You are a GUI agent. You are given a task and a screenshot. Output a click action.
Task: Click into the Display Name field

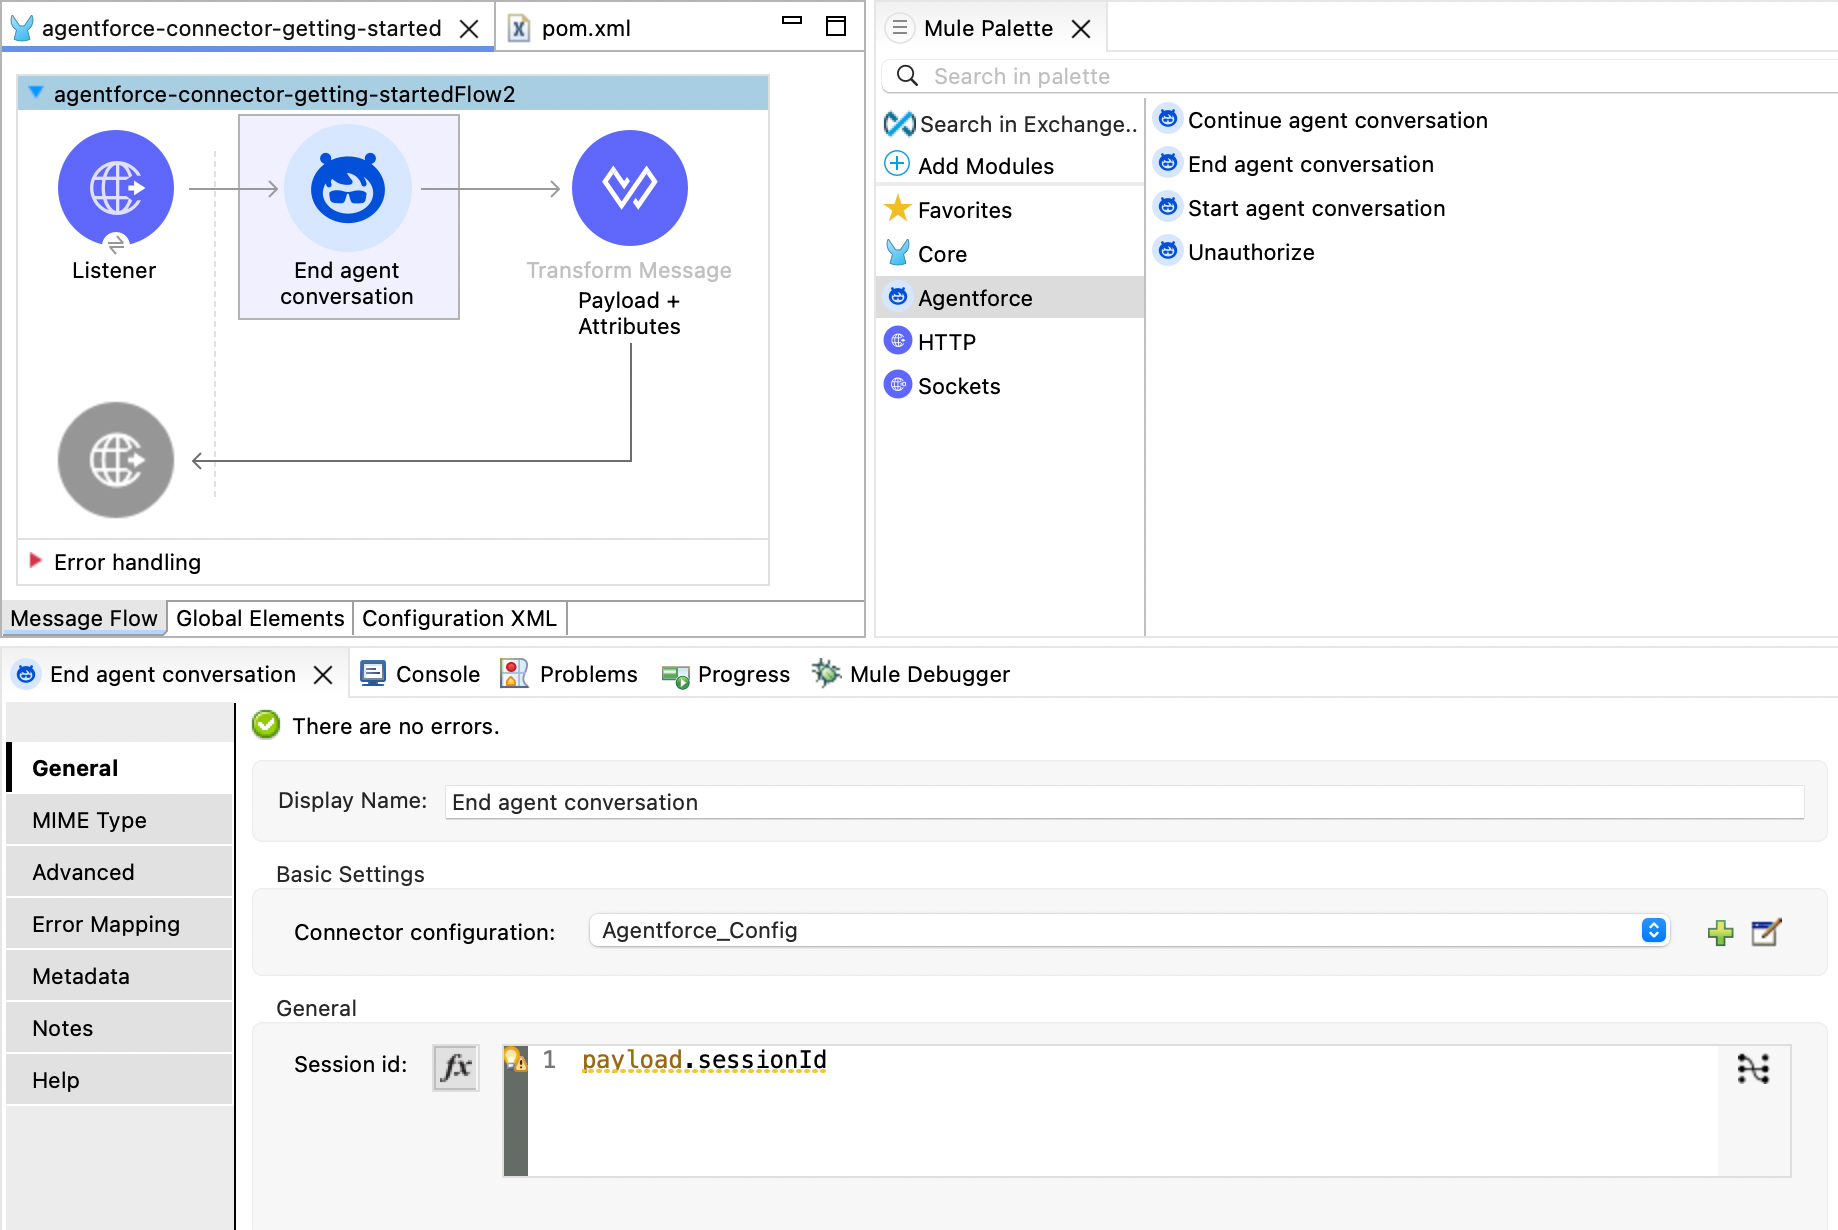pos(1124,802)
